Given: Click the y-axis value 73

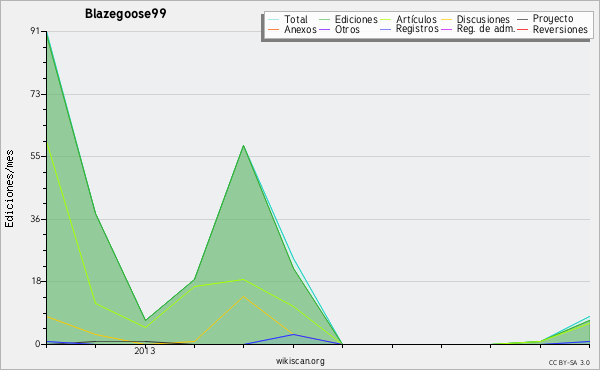Looking at the screenshot, I should pyautogui.click(x=35, y=94).
